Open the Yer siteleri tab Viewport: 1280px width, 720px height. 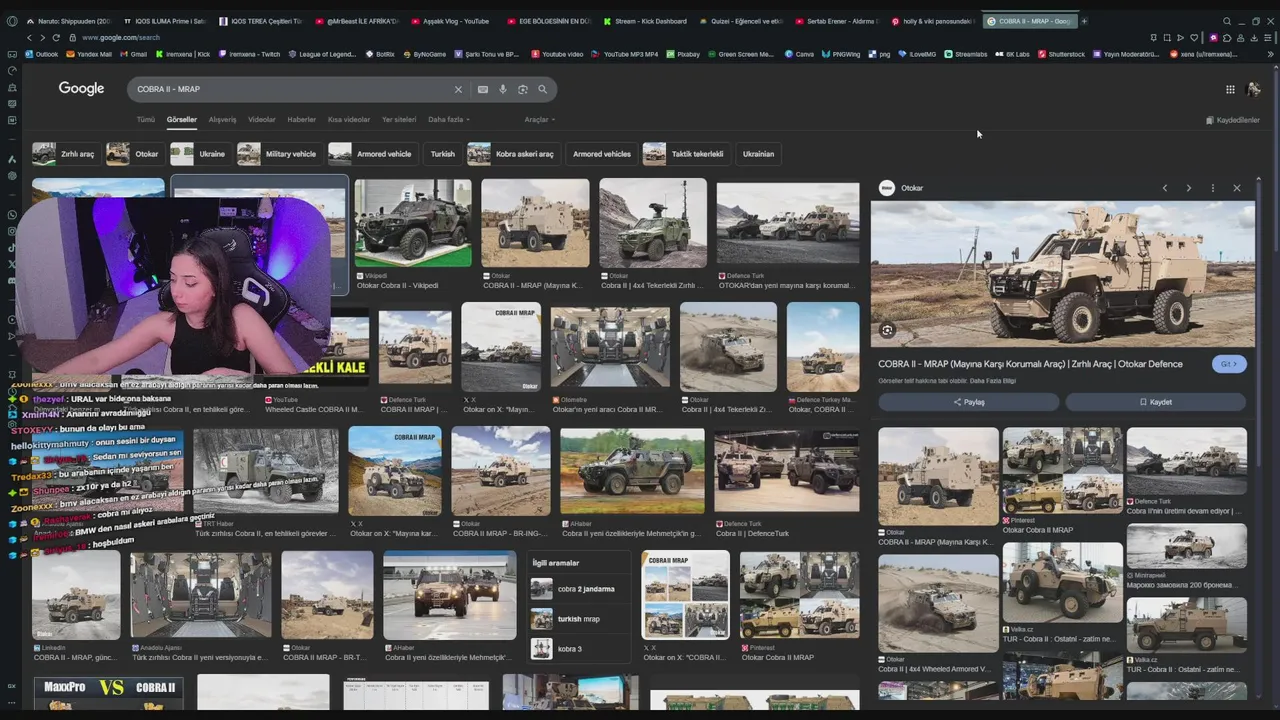click(x=399, y=119)
